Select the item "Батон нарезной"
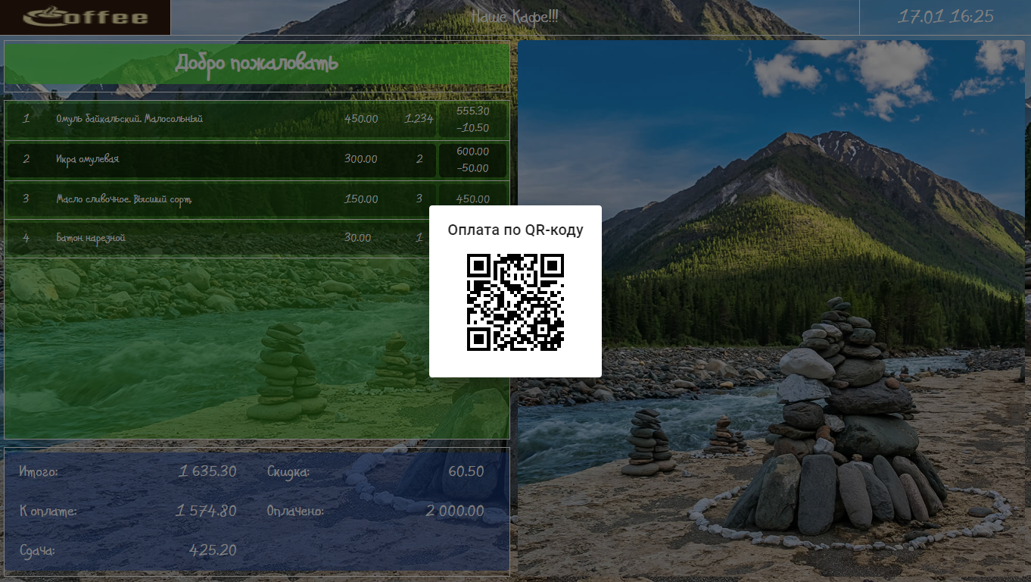 pos(91,238)
